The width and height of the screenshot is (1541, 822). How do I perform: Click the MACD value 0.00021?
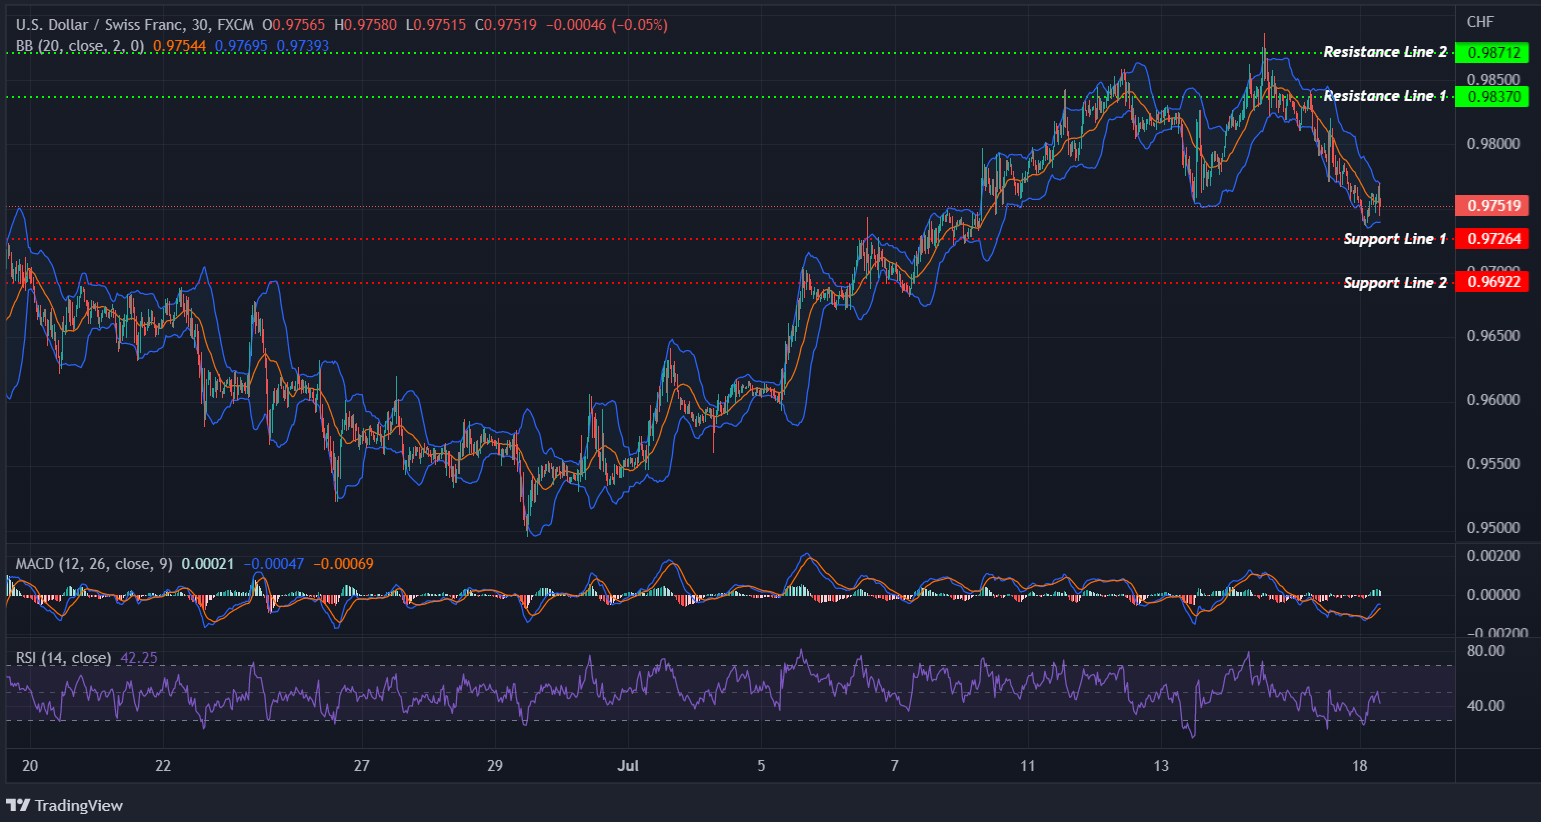click(x=207, y=563)
